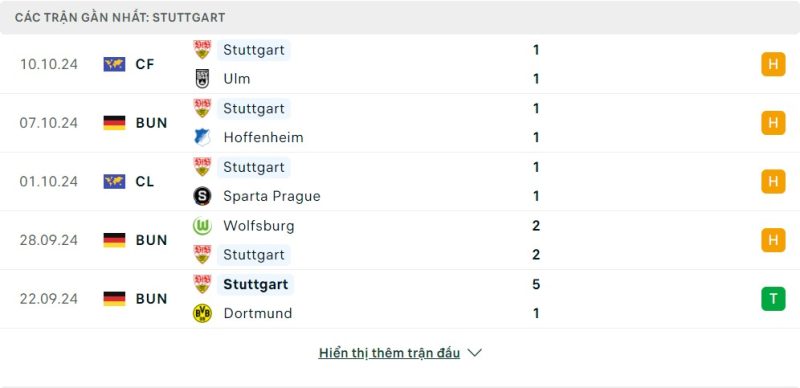Select the Hoffenheim team name
The image size is (800, 388).
click(x=263, y=137)
